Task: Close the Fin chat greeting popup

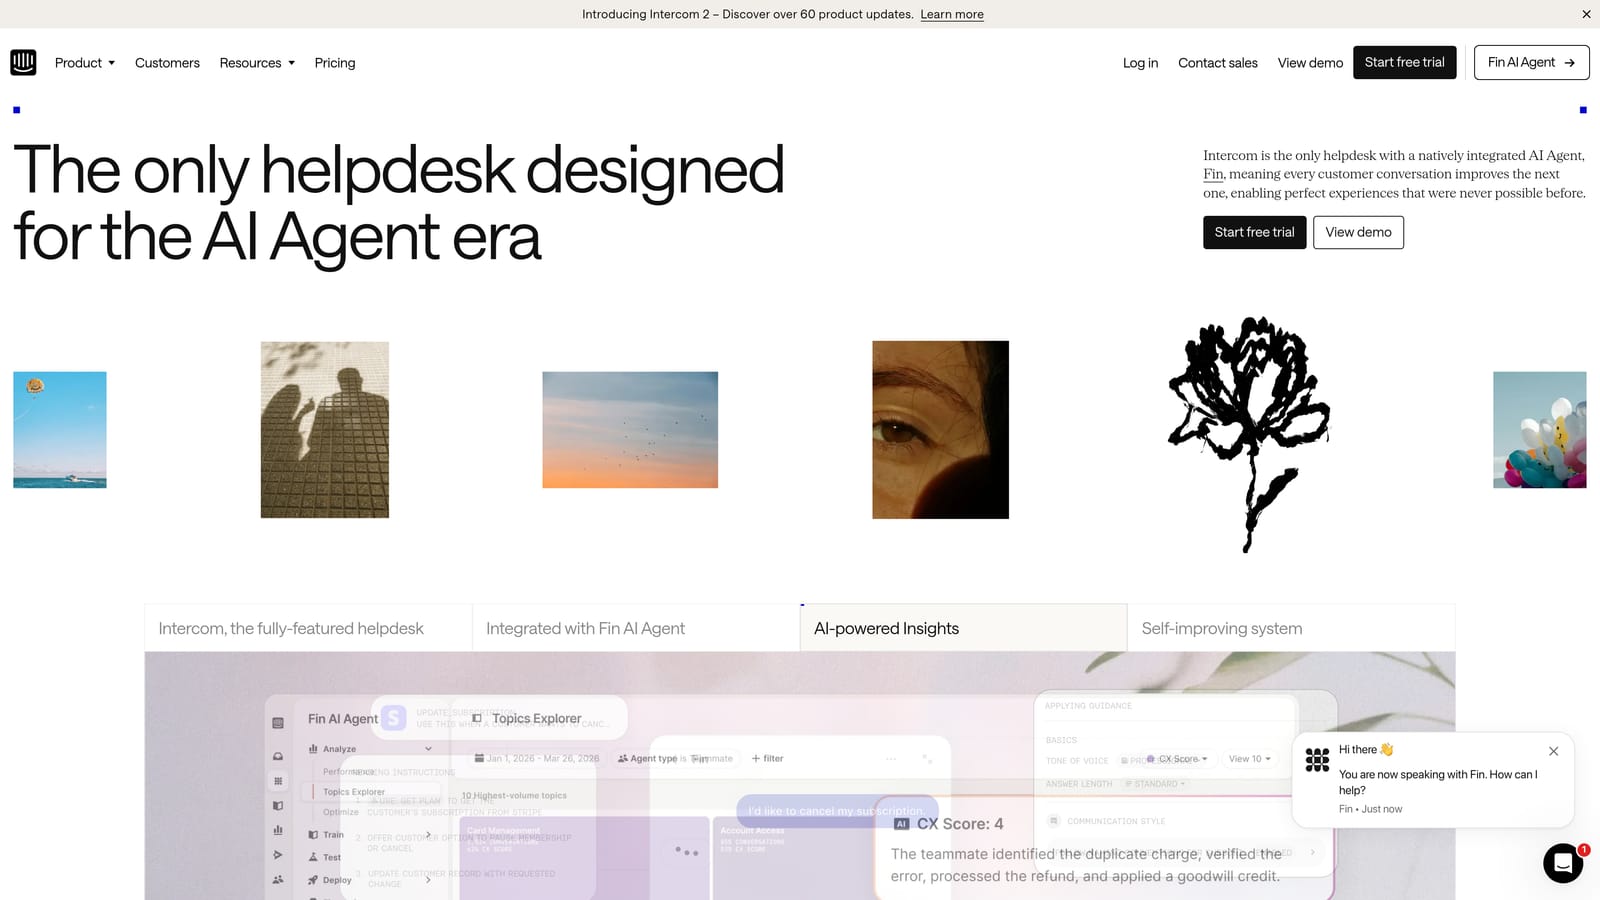Action: pyautogui.click(x=1553, y=751)
